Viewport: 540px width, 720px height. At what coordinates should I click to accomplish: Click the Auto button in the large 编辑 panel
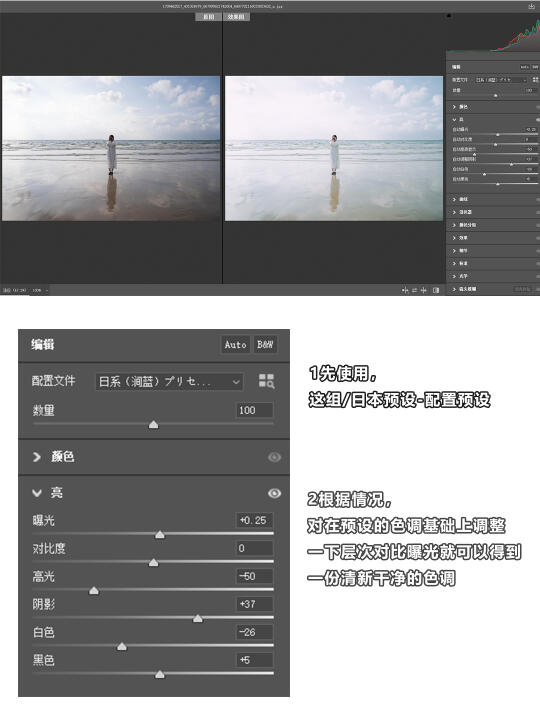pos(236,344)
